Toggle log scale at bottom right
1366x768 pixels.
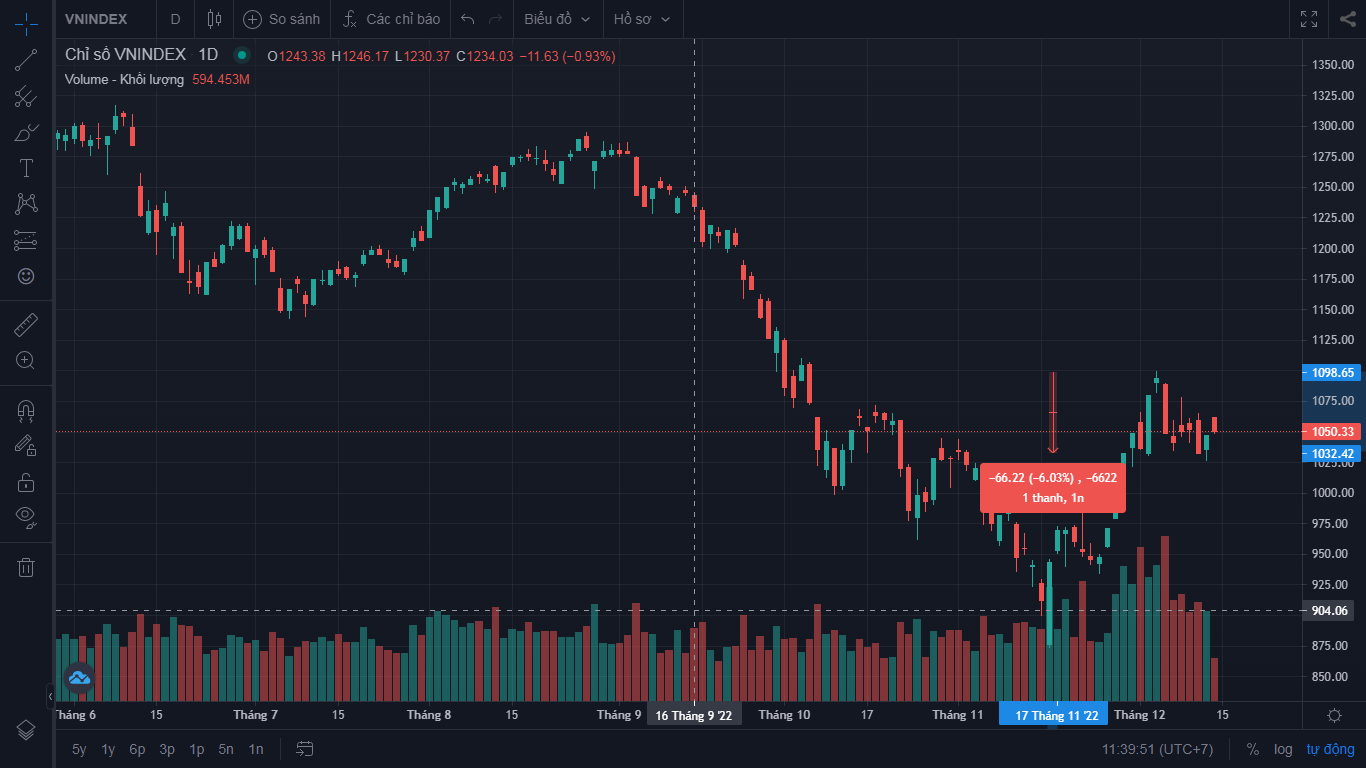pos(1283,749)
